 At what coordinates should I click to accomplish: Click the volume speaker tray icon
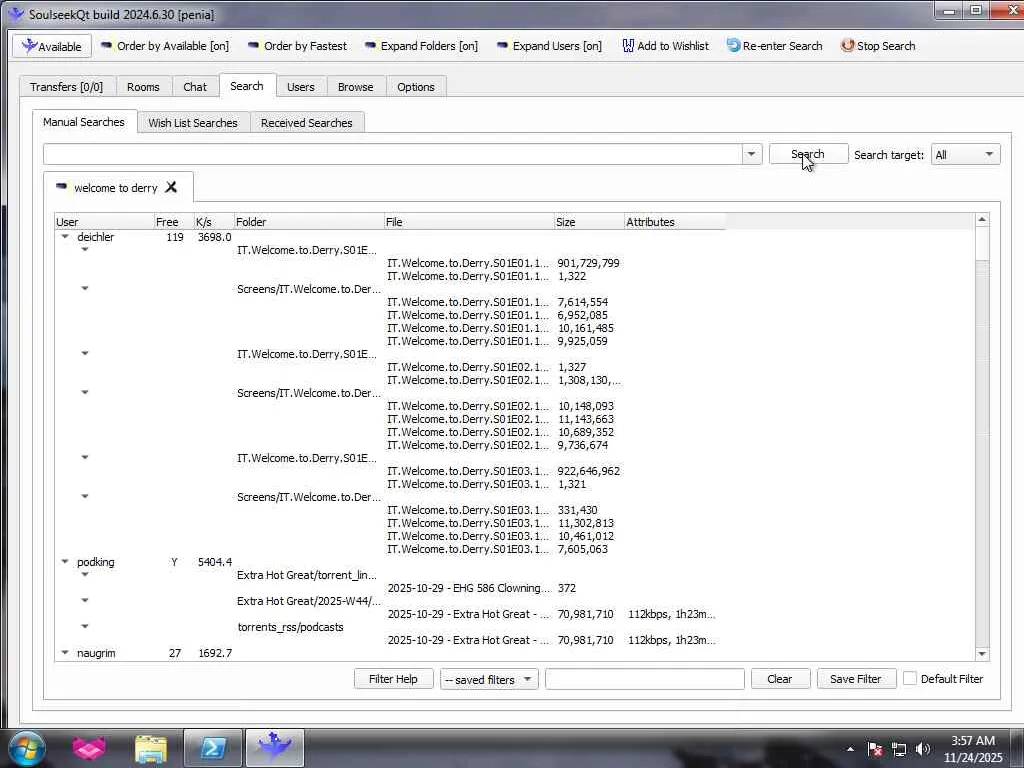923,749
